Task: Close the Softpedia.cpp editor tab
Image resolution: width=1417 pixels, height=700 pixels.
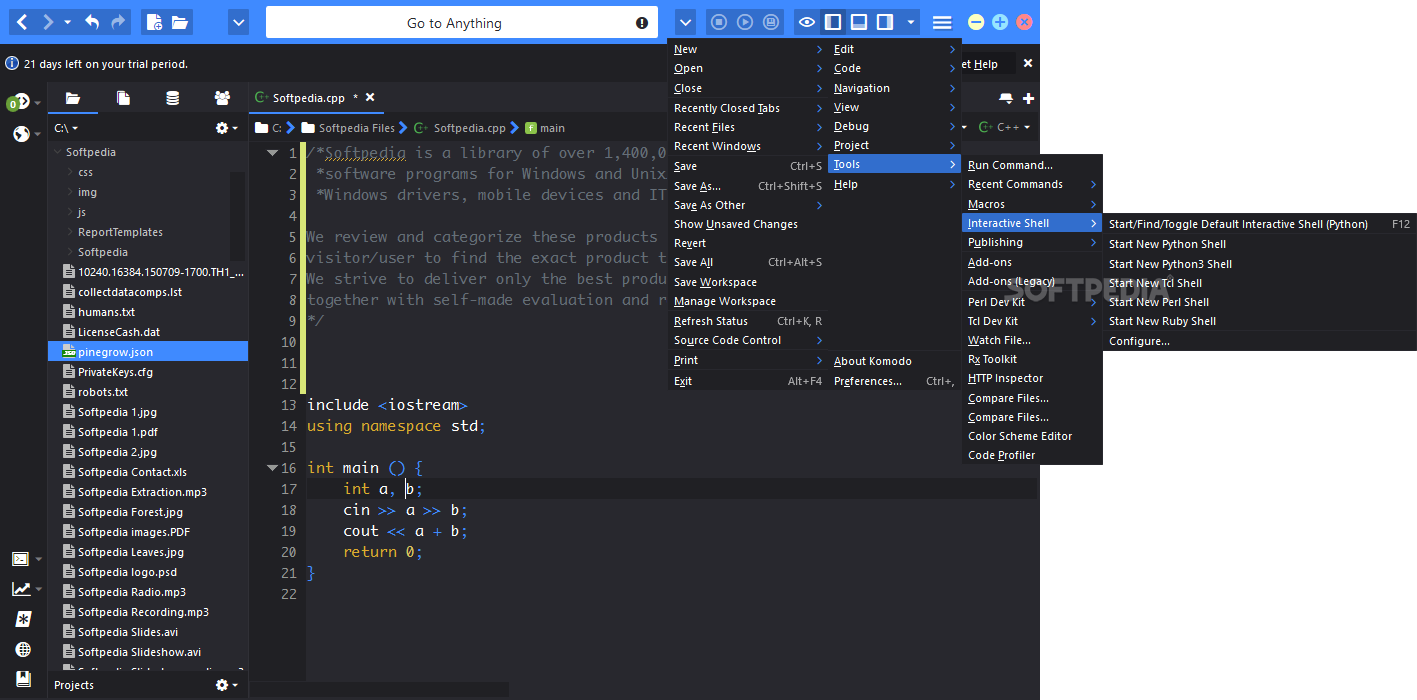Action: [370, 98]
